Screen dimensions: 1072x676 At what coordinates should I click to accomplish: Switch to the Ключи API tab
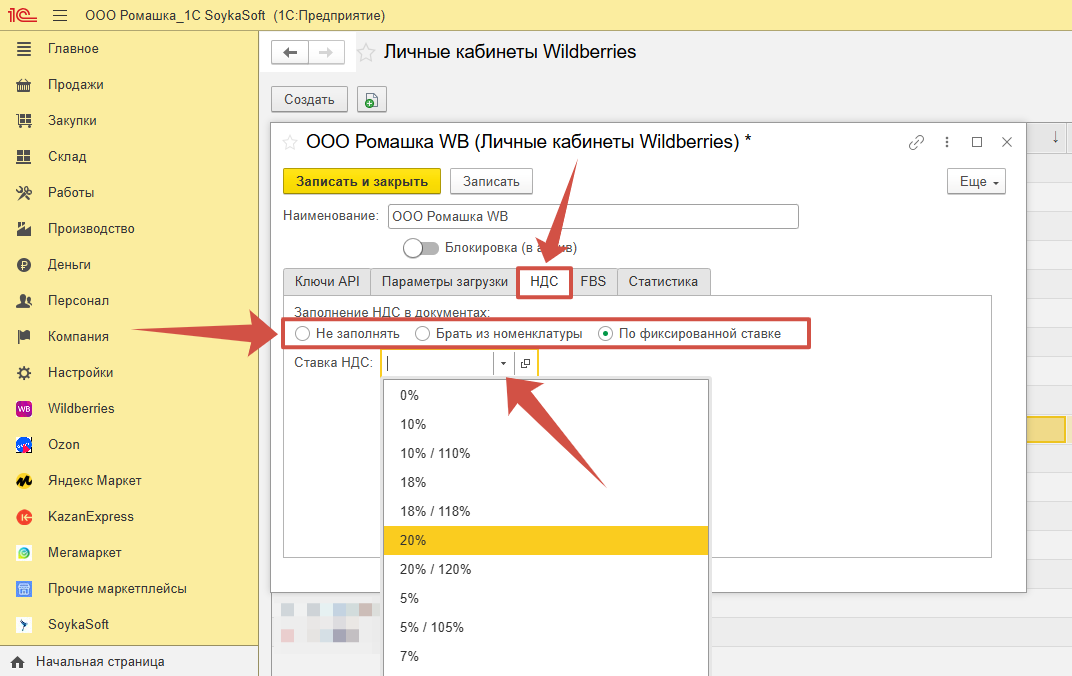(x=327, y=282)
